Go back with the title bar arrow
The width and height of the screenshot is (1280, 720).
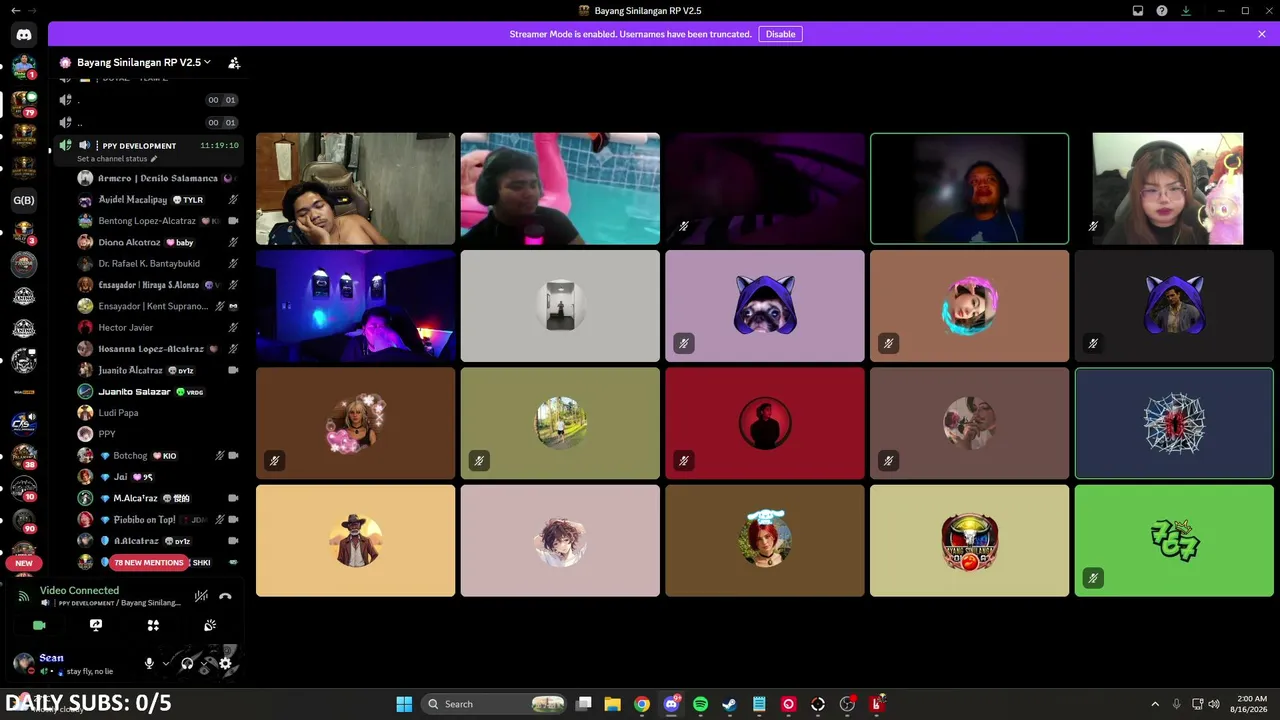[15, 11]
